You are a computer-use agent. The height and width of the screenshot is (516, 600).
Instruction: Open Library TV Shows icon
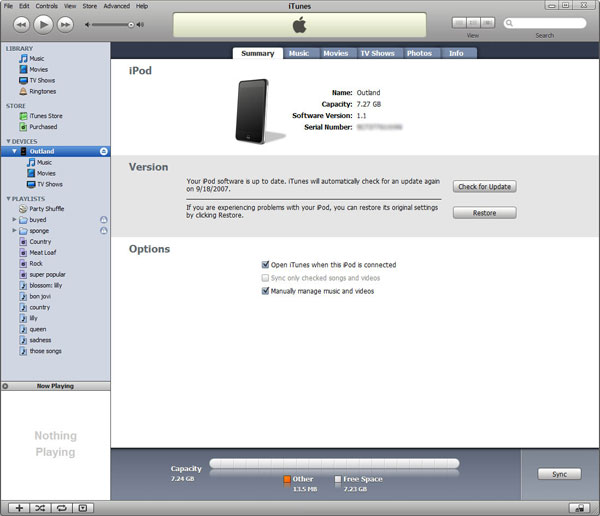23,80
